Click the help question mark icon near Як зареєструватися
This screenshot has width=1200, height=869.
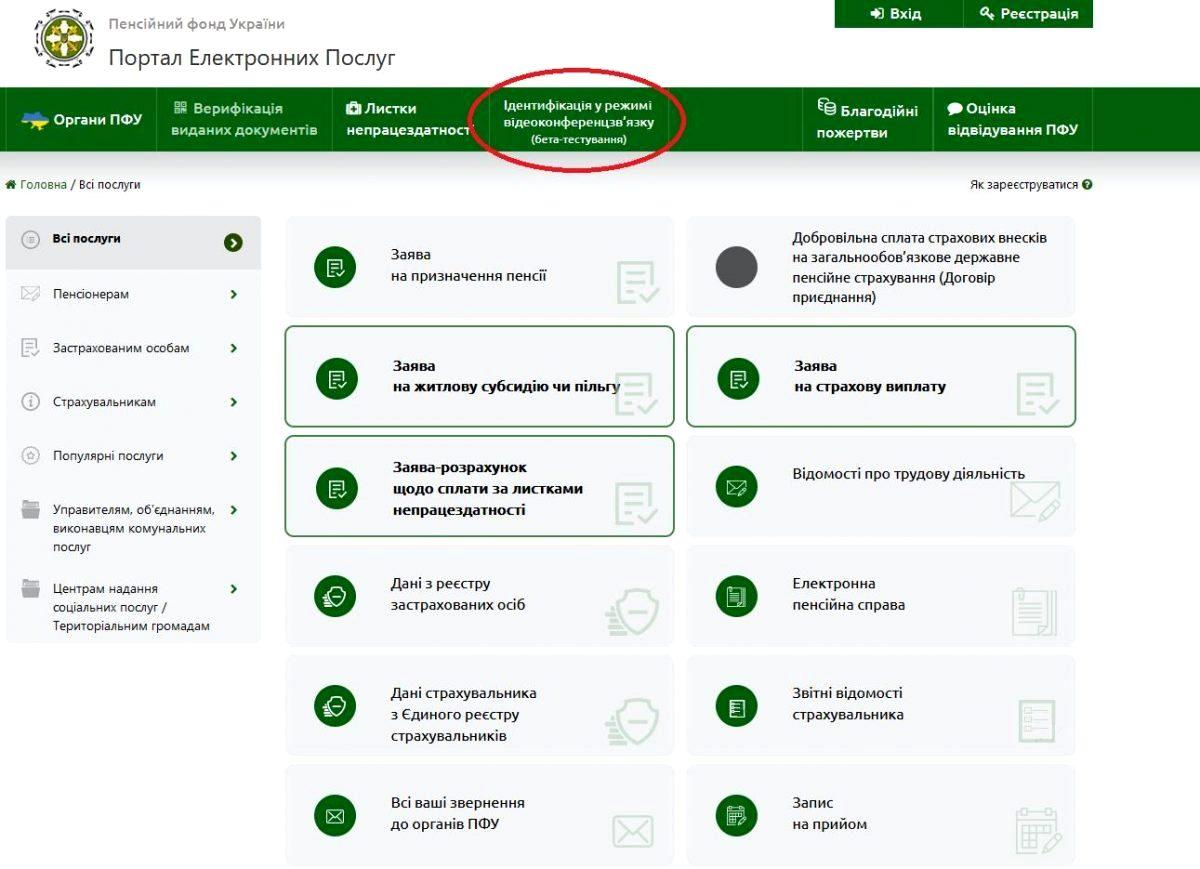point(1087,185)
